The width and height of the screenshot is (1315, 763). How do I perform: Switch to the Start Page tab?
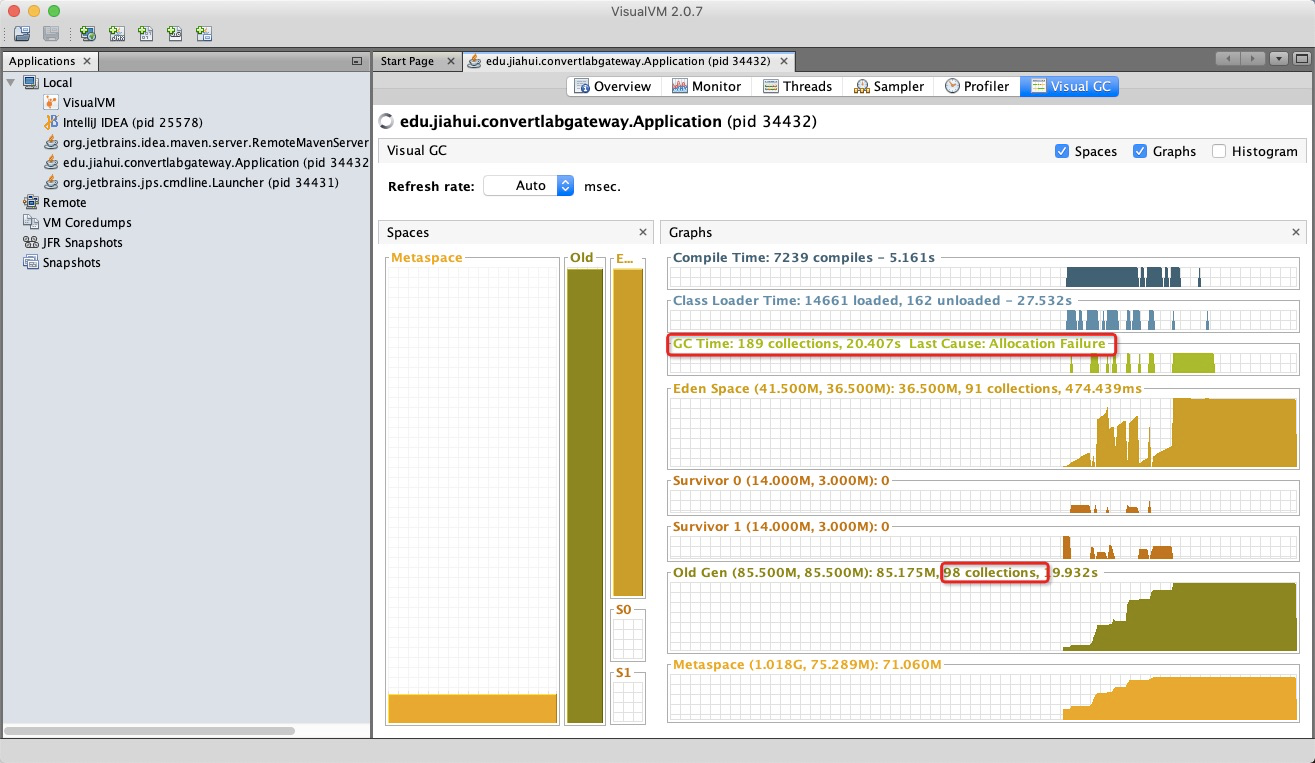coord(407,62)
